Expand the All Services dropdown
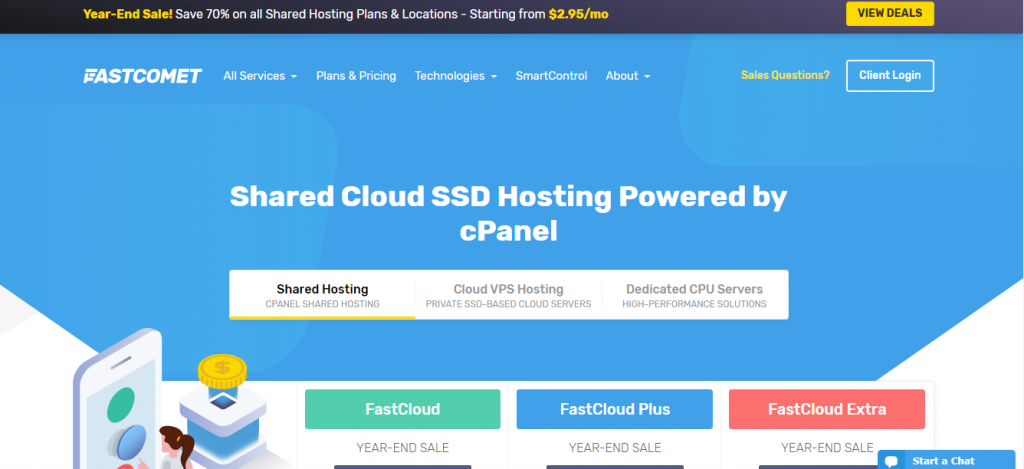The image size is (1024, 469). pyautogui.click(x=260, y=76)
